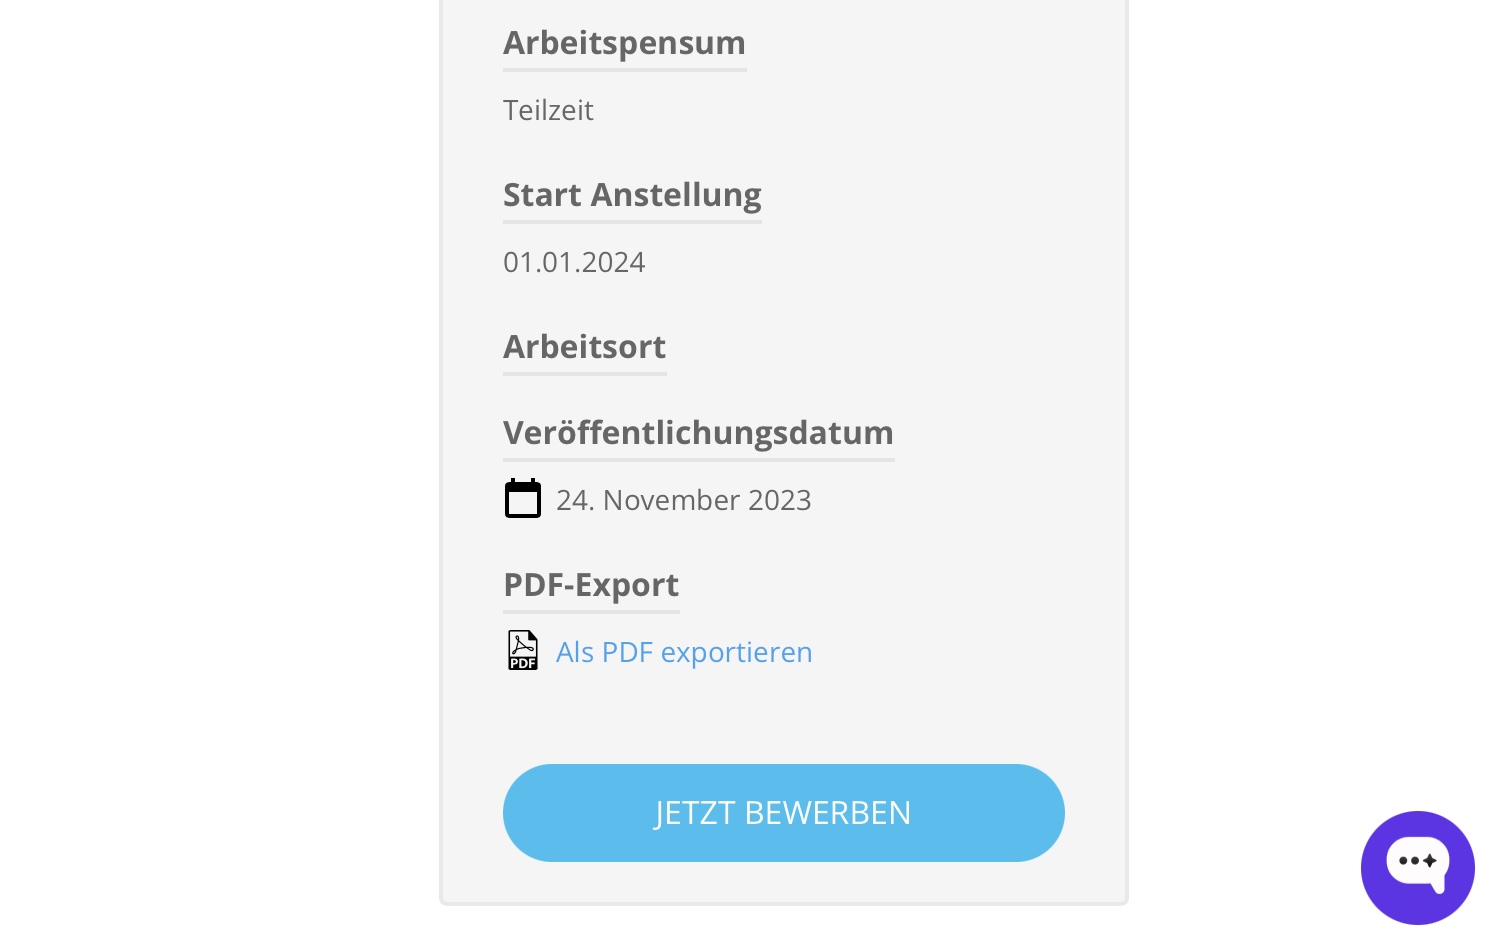Click the word 'JETZT' on the apply button
Screen dimensions: 1509x943
pos(696,813)
